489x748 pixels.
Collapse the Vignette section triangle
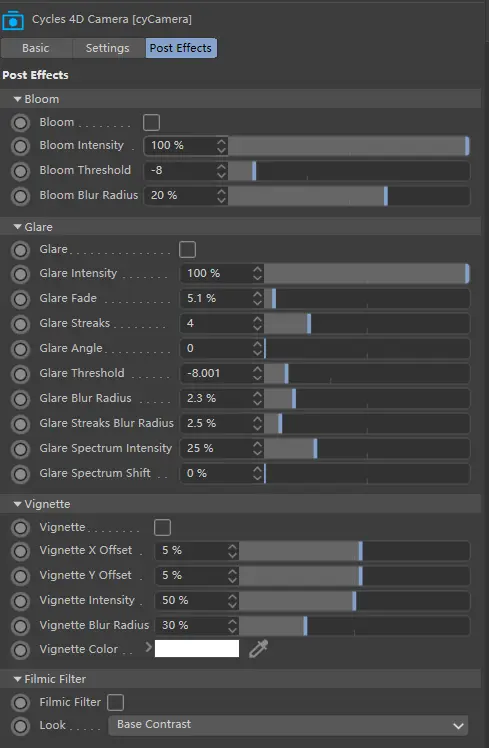pyautogui.click(x=18, y=504)
